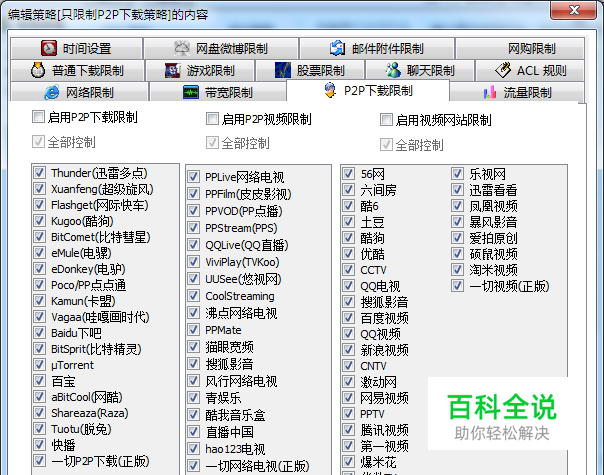Click the mail icon on 邮件附件限制 tab
Image resolution: width=604 pixels, height=475 pixels.
click(337, 48)
